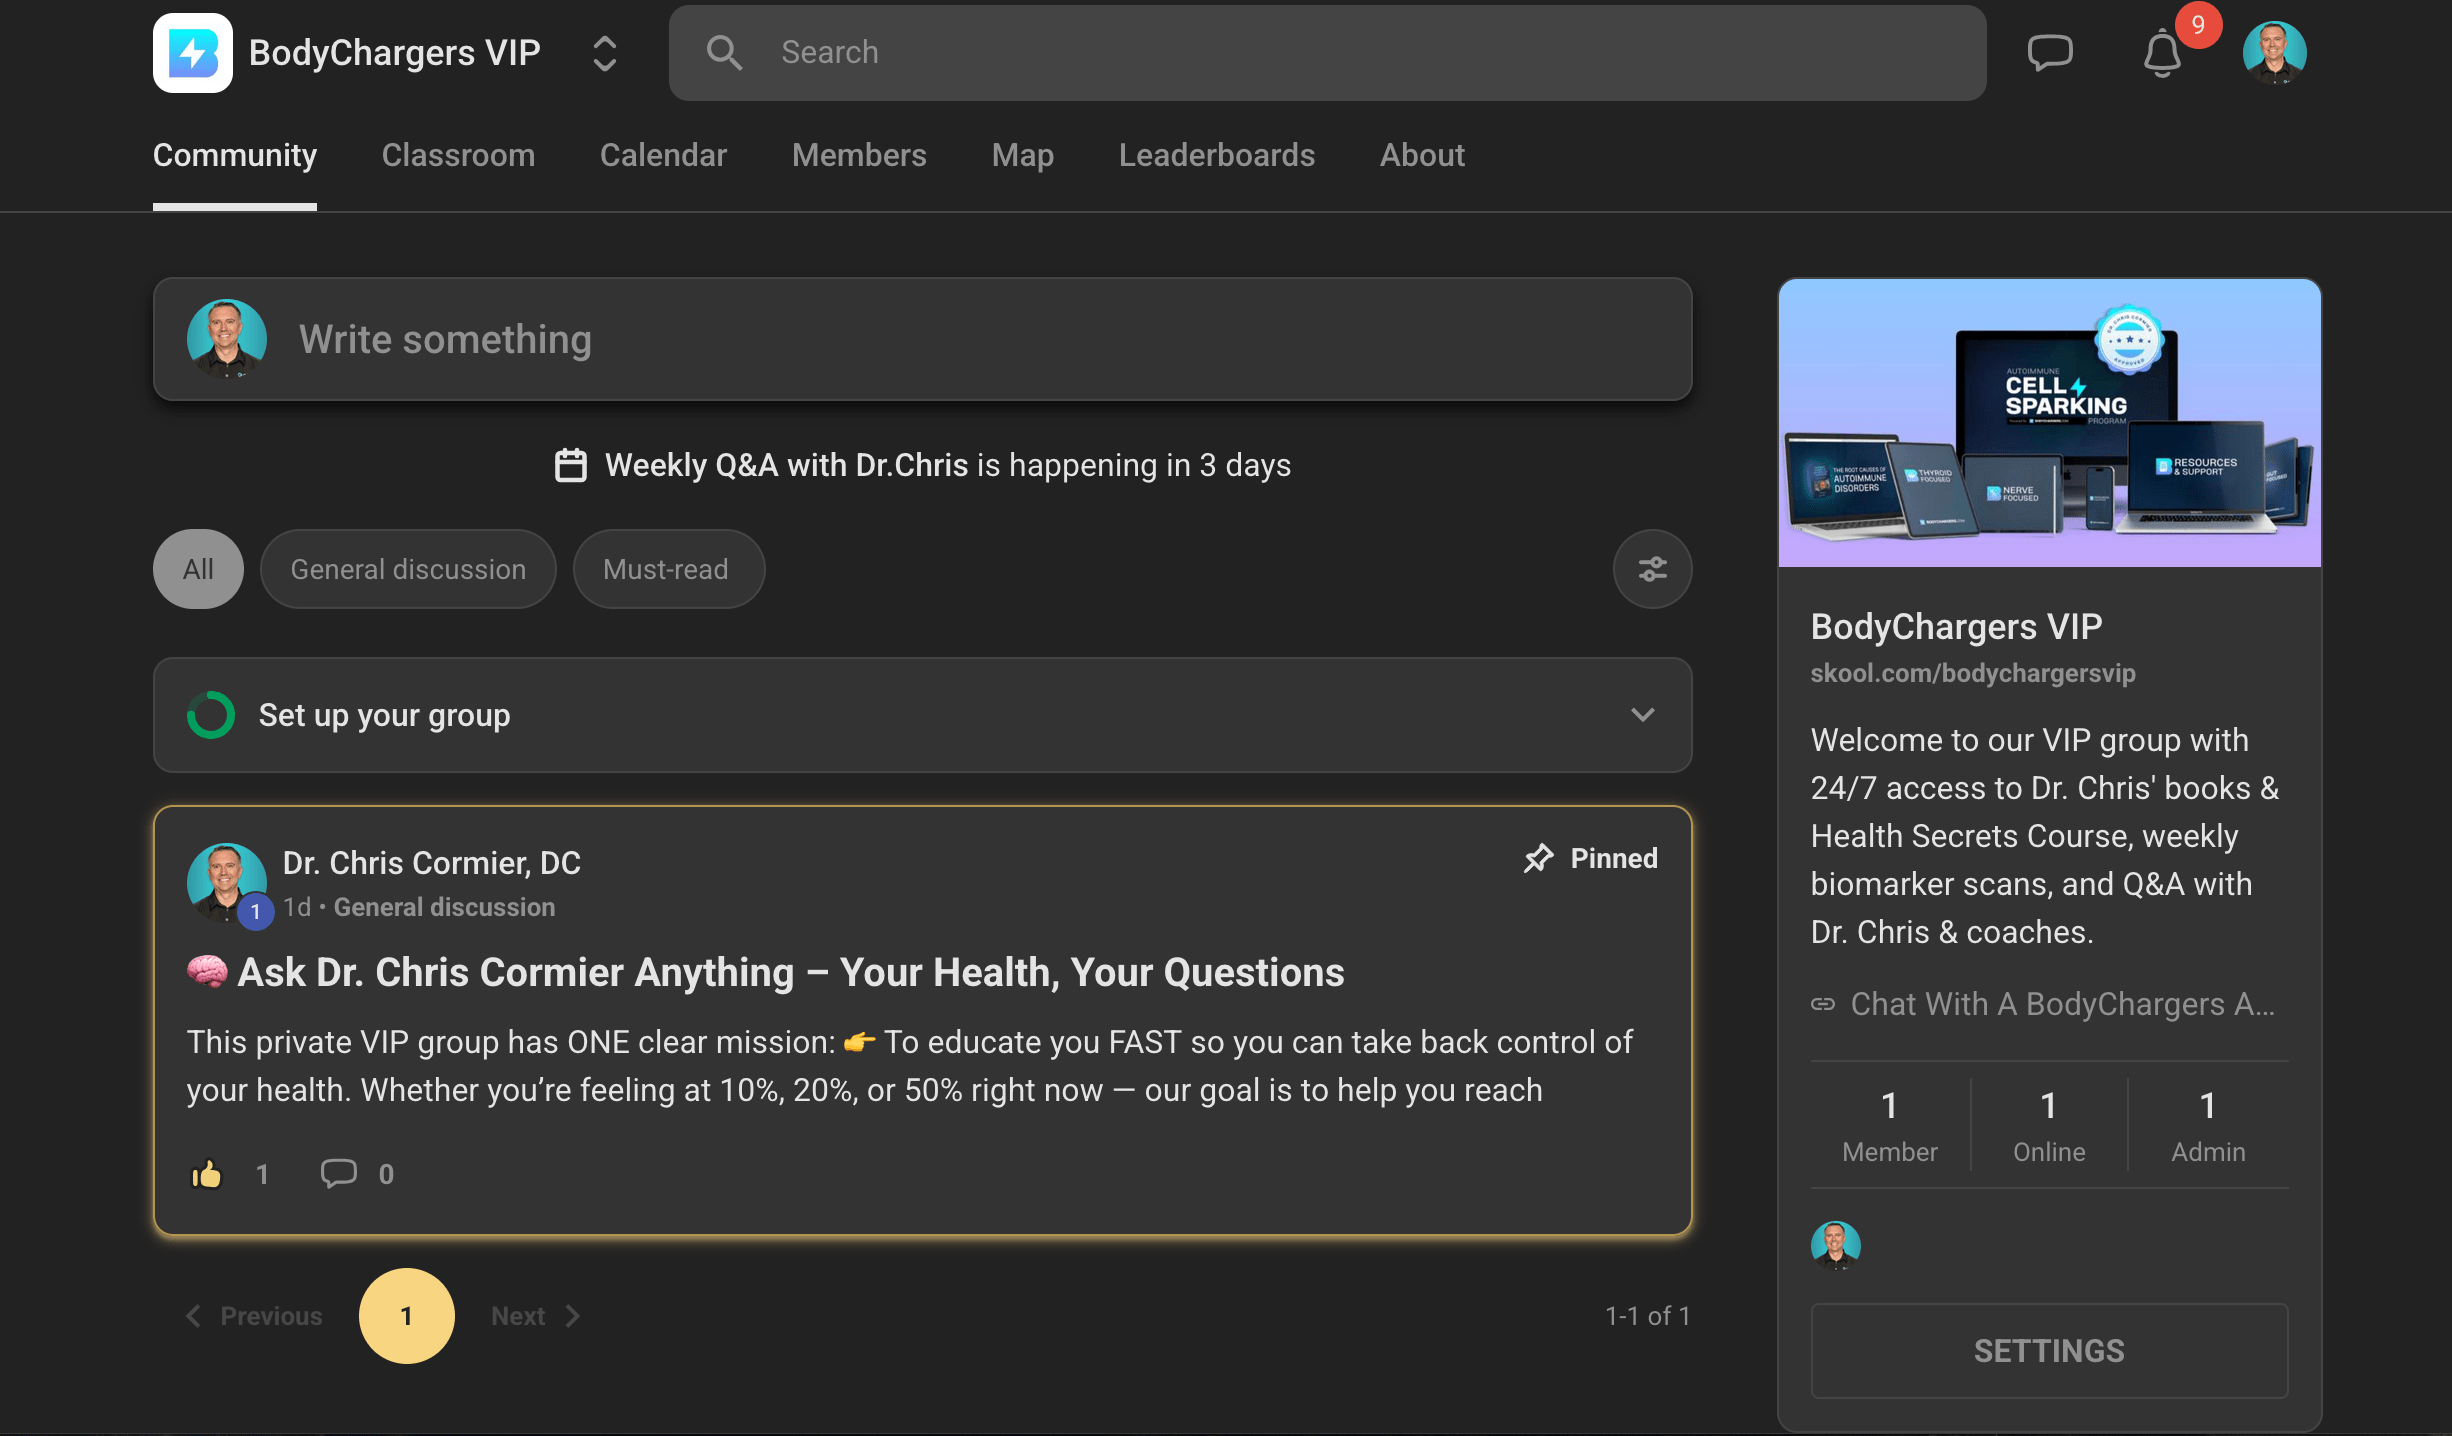Click the BodyChargers VIP lightning logo
2452x1436 pixels.
coord(192,52)
